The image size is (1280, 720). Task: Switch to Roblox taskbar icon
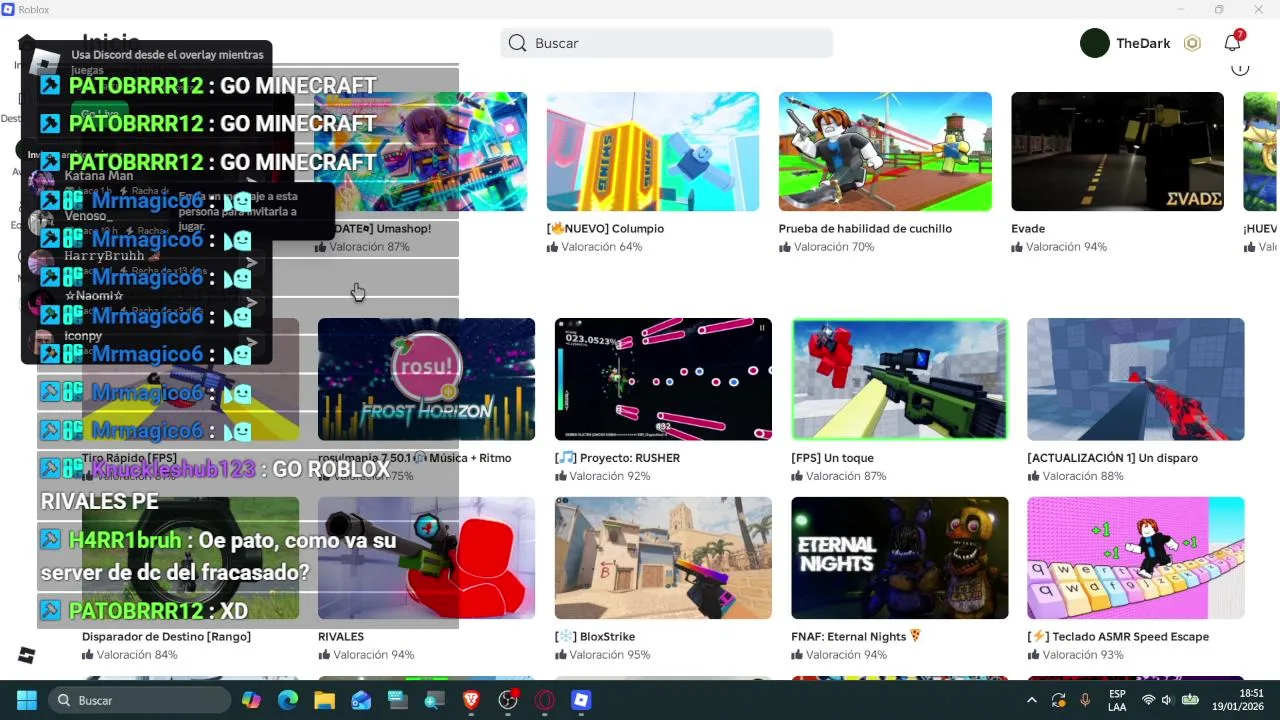point(581,700)
